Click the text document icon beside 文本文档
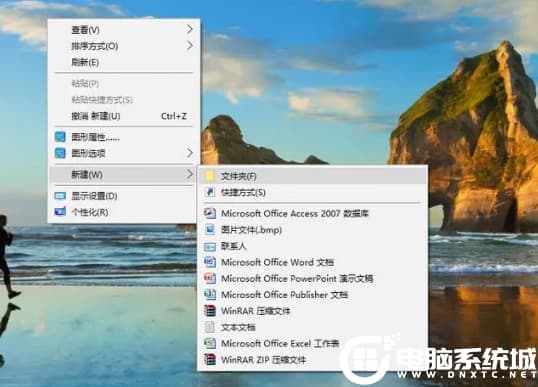The image size is (538, 387). tap(210, 327)
